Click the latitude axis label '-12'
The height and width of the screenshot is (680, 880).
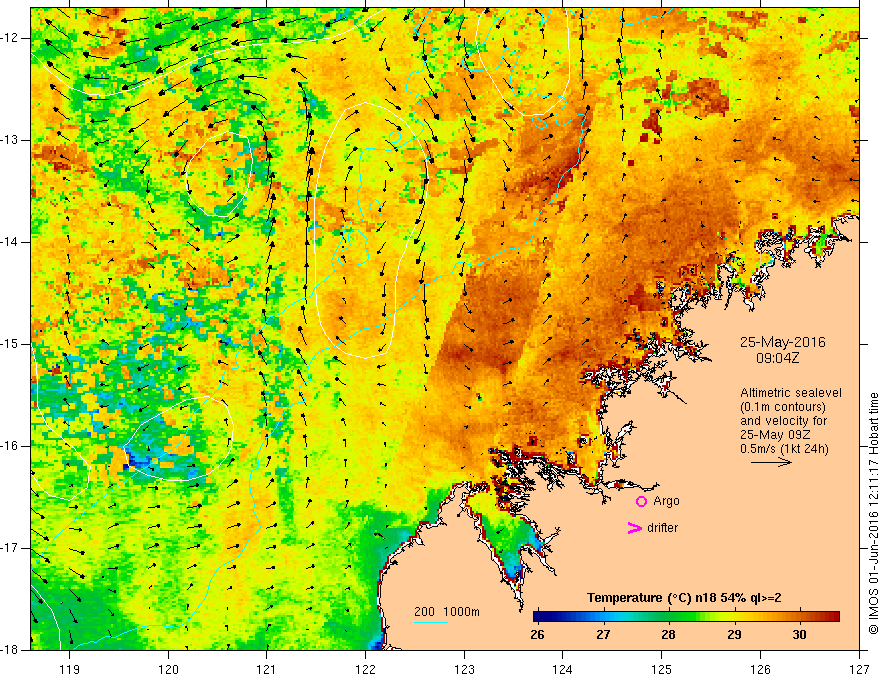(x=11, y=38)
